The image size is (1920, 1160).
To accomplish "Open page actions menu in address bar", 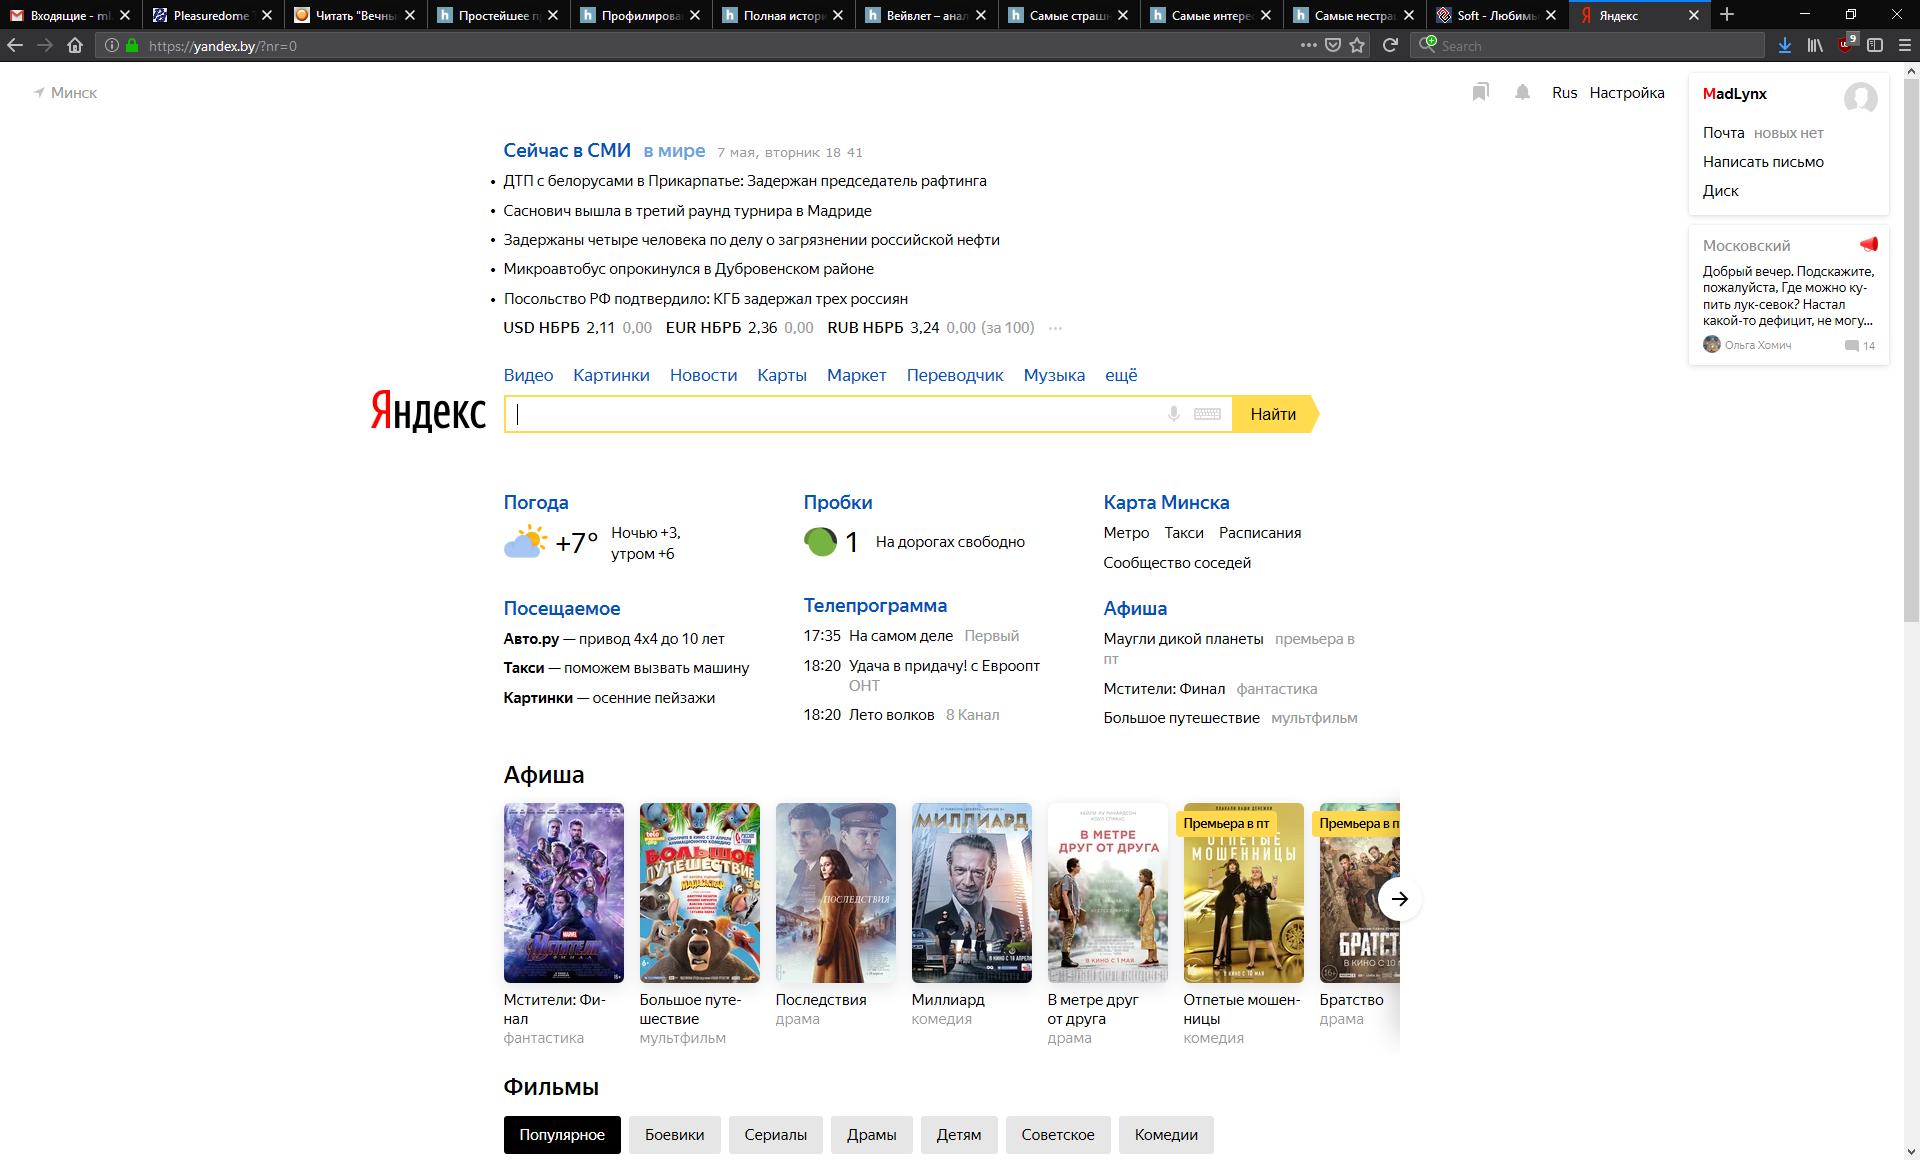I will tap(1308, 45).
